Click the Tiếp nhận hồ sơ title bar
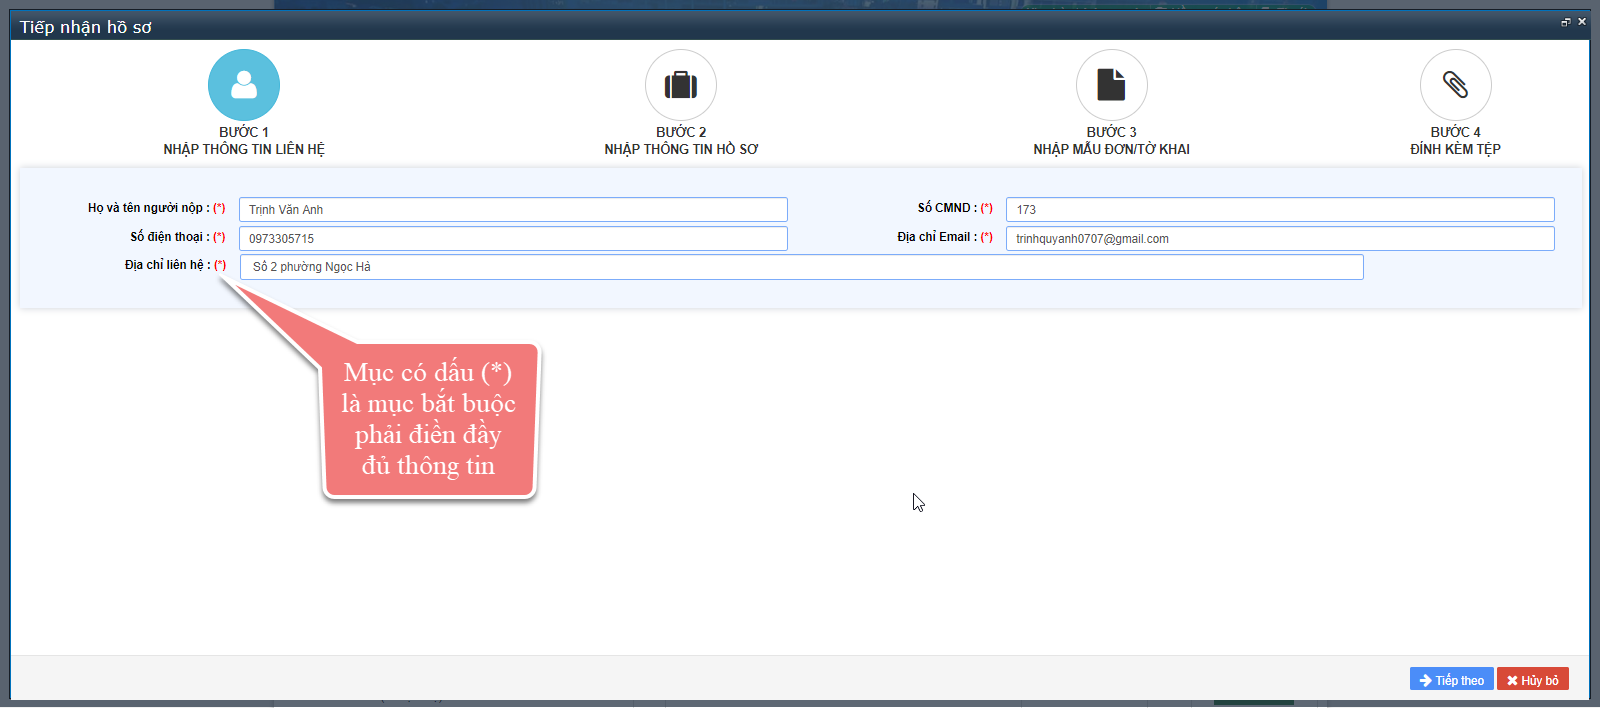The height and width of the screenshot is (708, 1600). [x=700, y=26]
